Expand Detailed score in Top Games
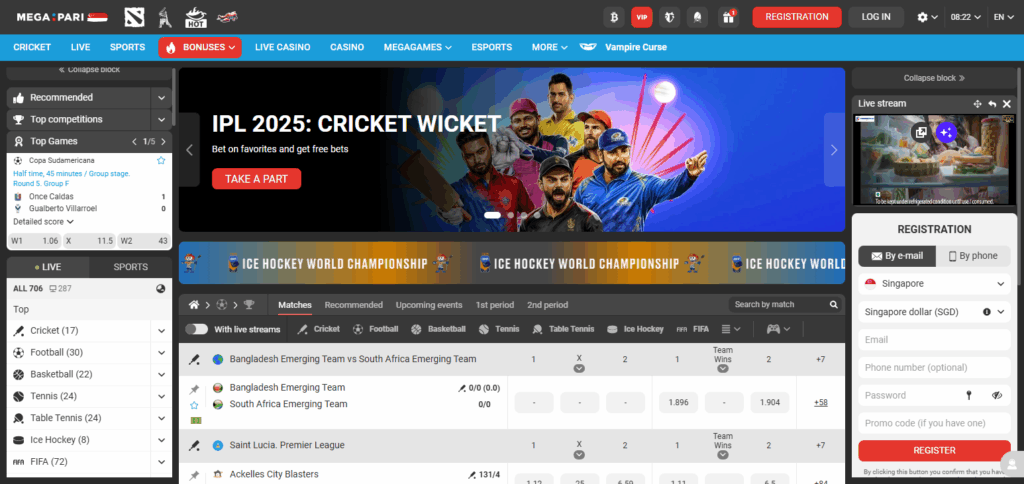 pyautogui.click(x=43, y=222)
